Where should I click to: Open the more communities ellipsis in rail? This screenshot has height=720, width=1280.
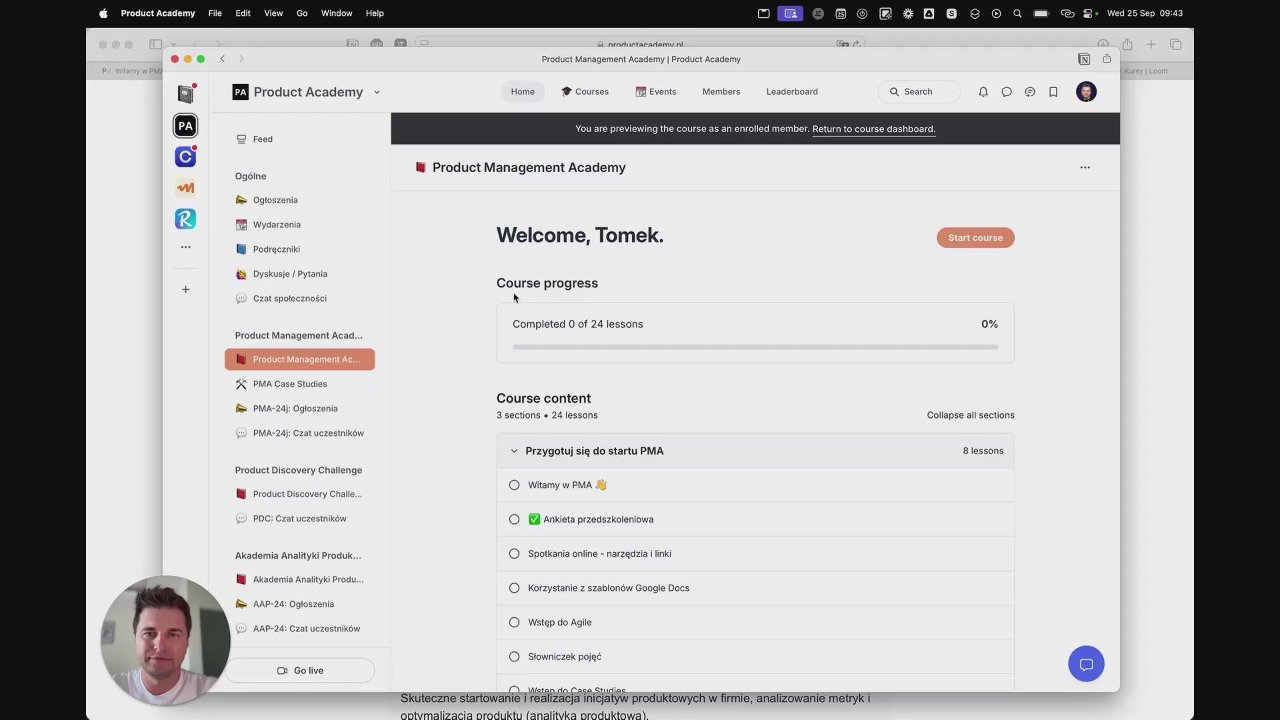pos(185,247)
